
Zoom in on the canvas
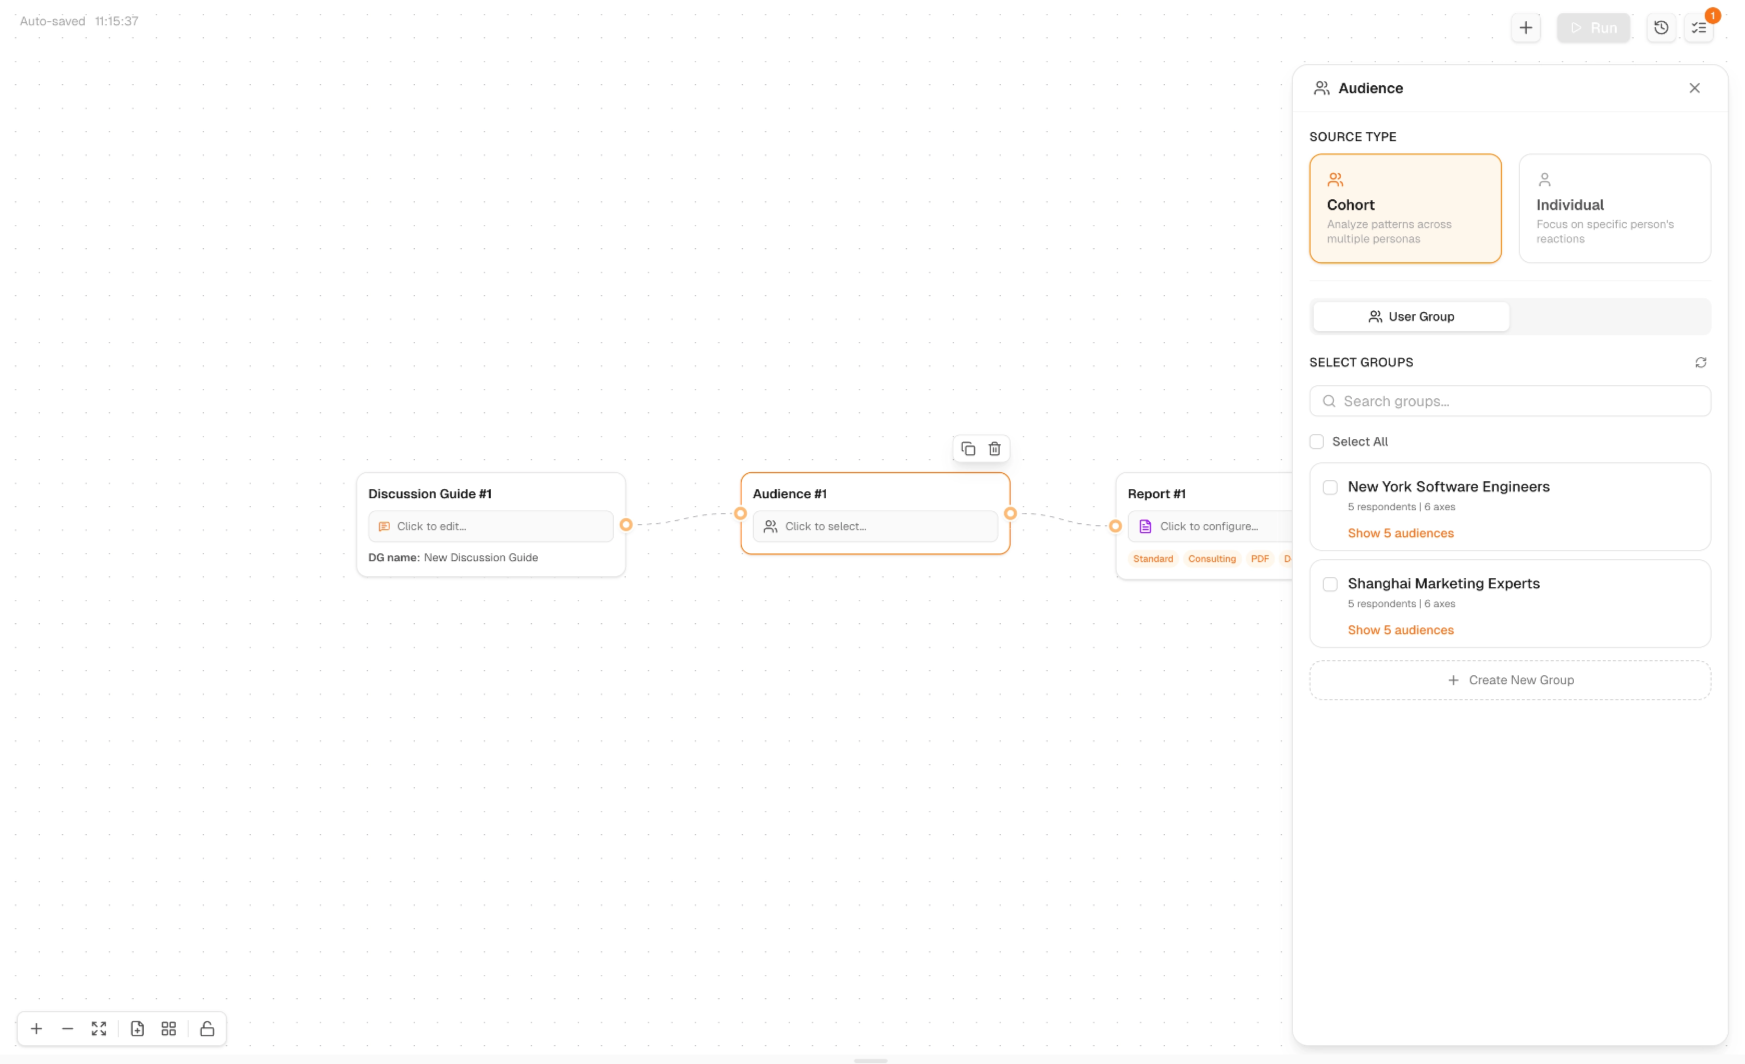point(36,1029)
